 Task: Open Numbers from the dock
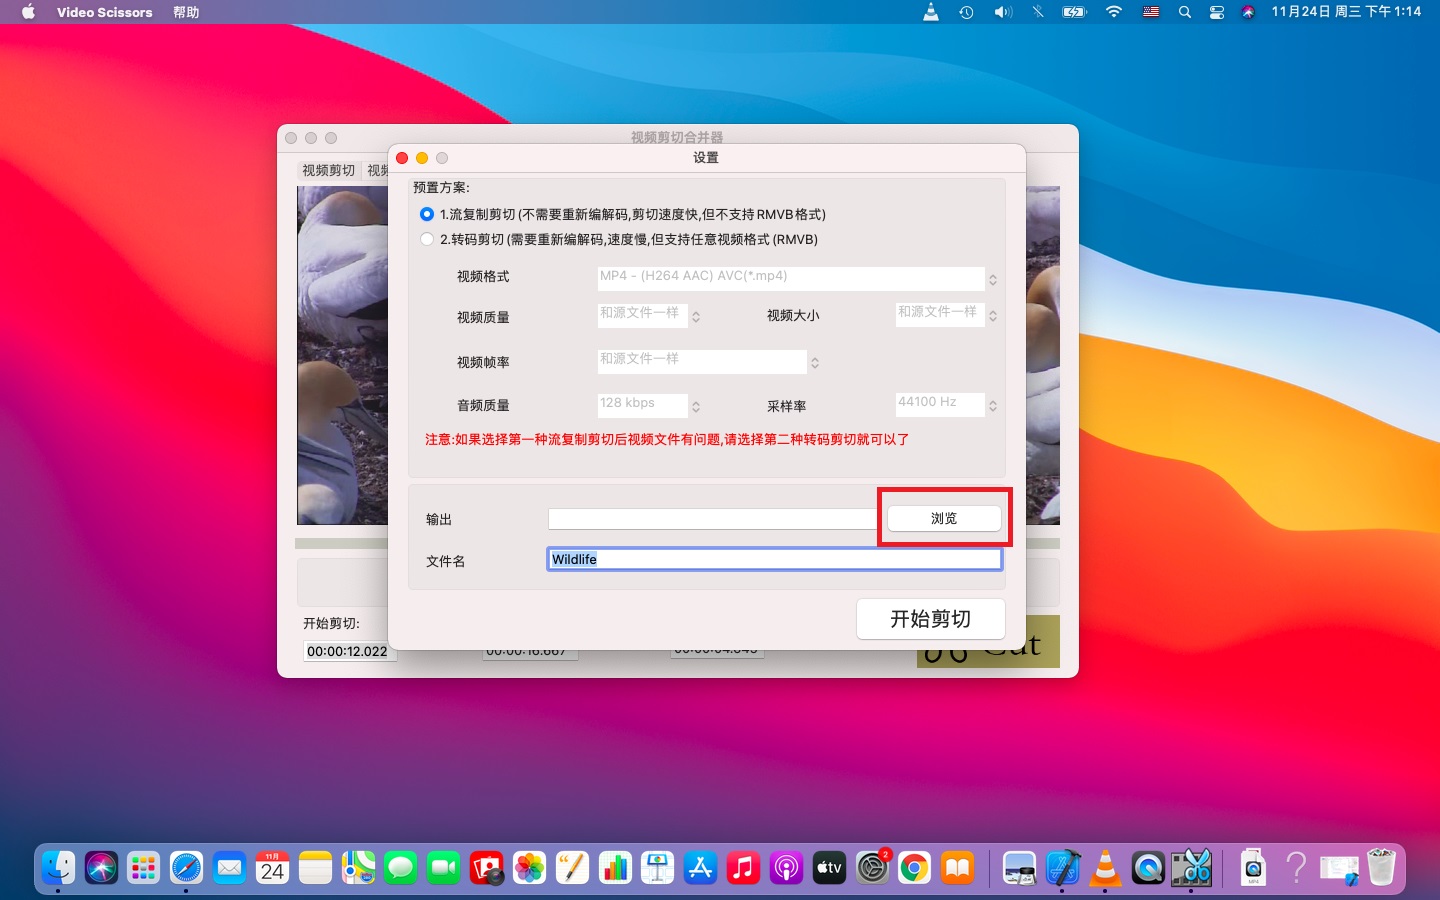(615, 868)
